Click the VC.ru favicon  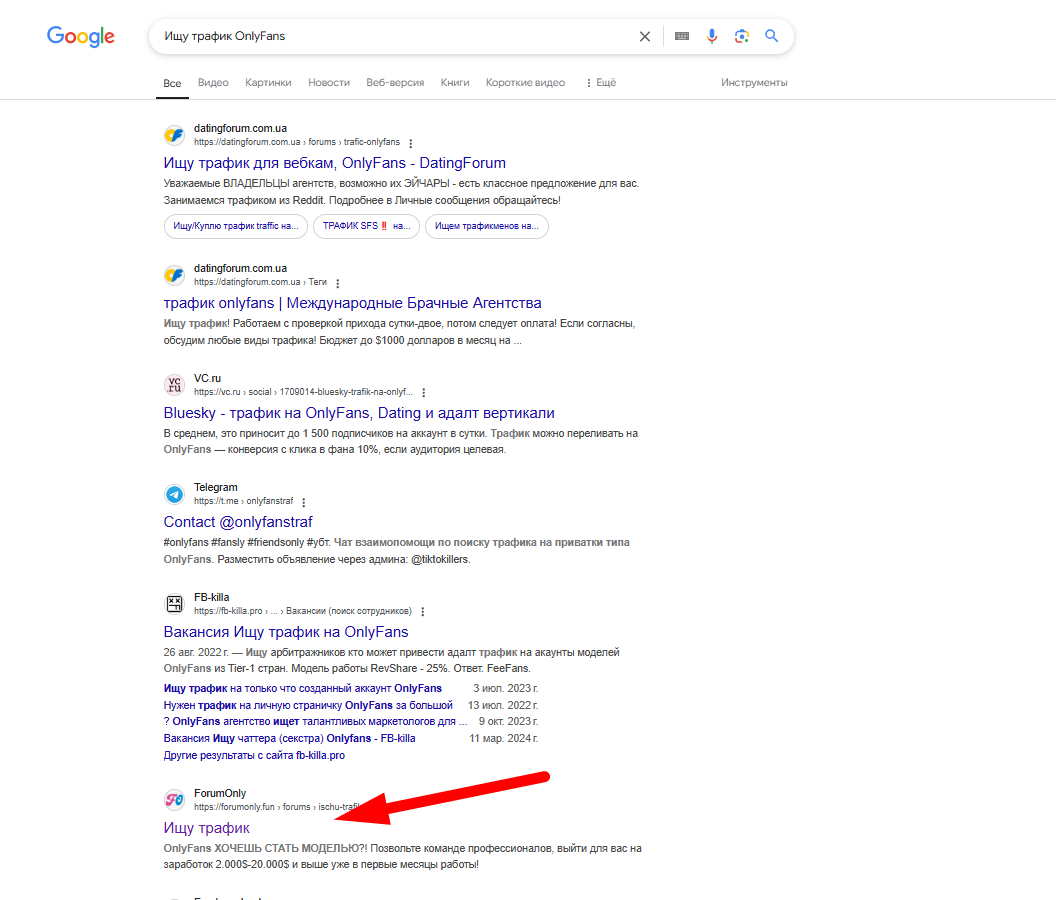(174, 385)
